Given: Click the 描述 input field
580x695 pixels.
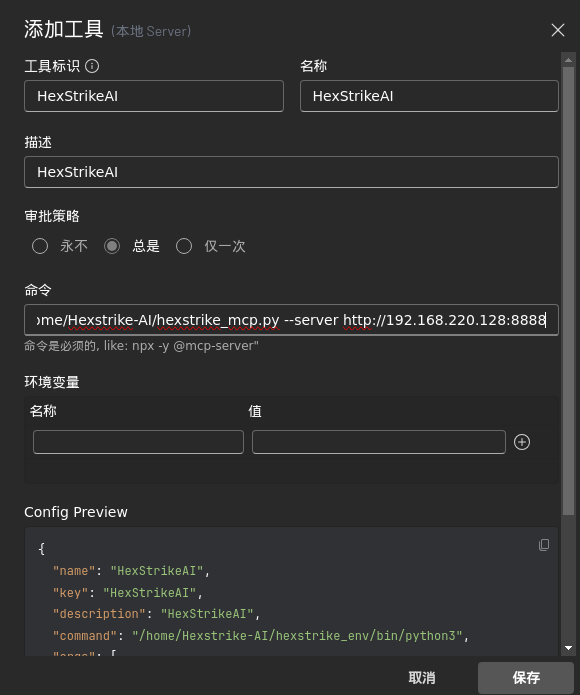Looking at the screenshot, I should click(291, 172).
